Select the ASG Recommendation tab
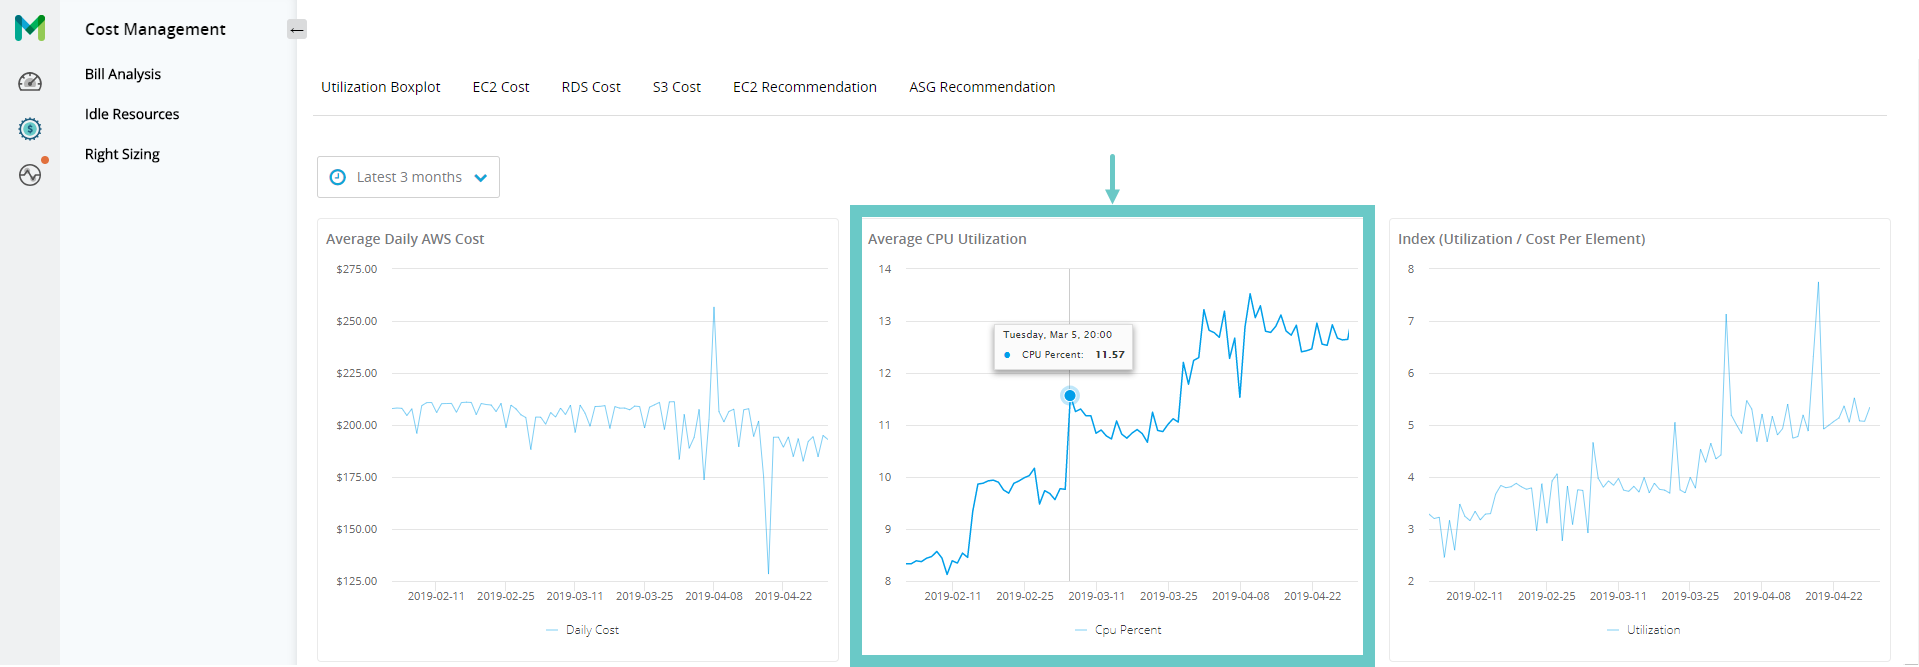This screenshot has width=1919, height=667. [982, 87]
